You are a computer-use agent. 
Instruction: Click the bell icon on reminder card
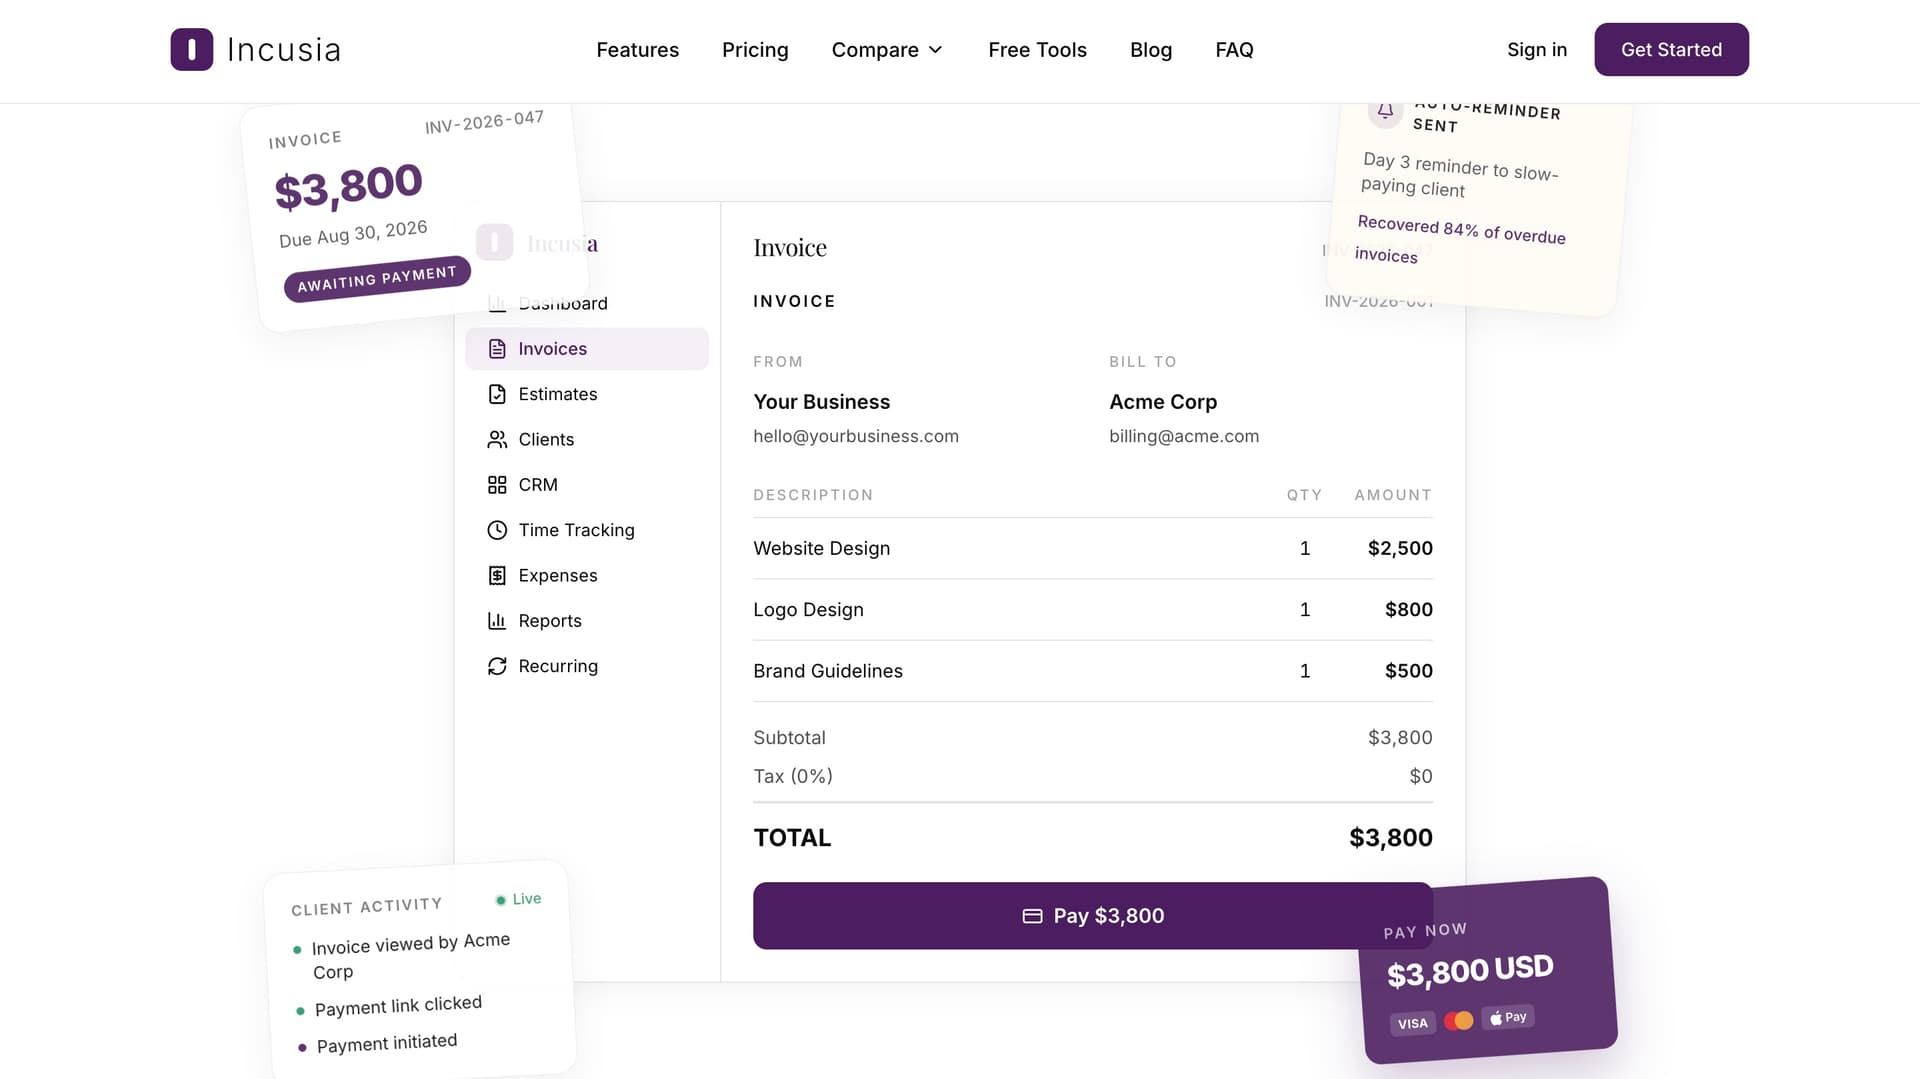1385,110
